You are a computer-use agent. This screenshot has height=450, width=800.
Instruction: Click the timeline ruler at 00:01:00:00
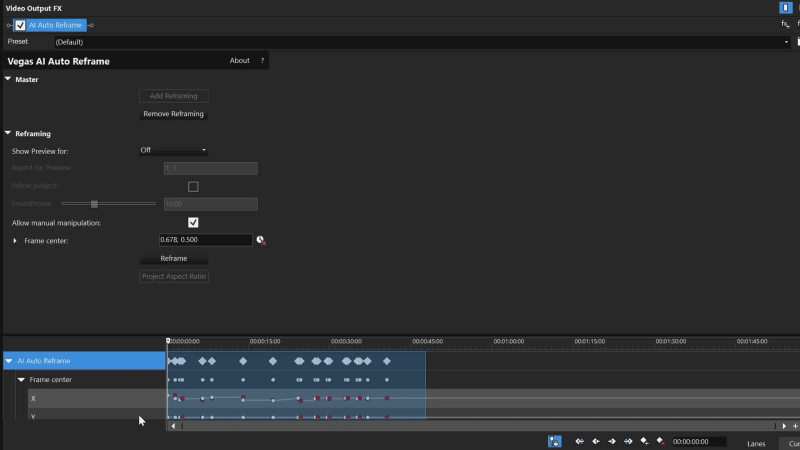[509, 341]
